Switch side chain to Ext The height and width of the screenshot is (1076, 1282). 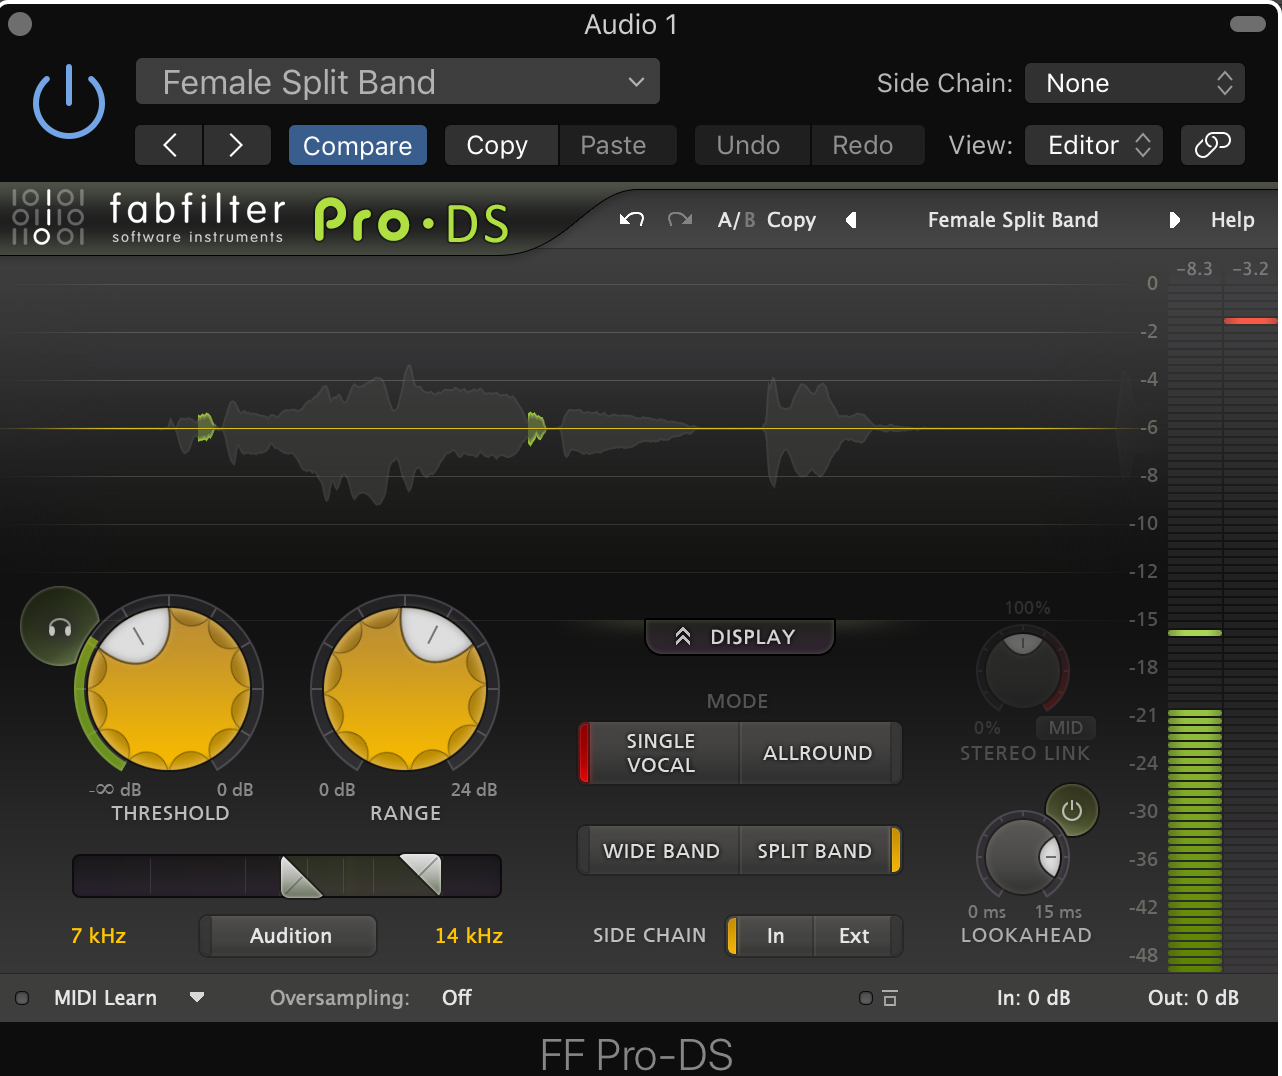point(854,936)
